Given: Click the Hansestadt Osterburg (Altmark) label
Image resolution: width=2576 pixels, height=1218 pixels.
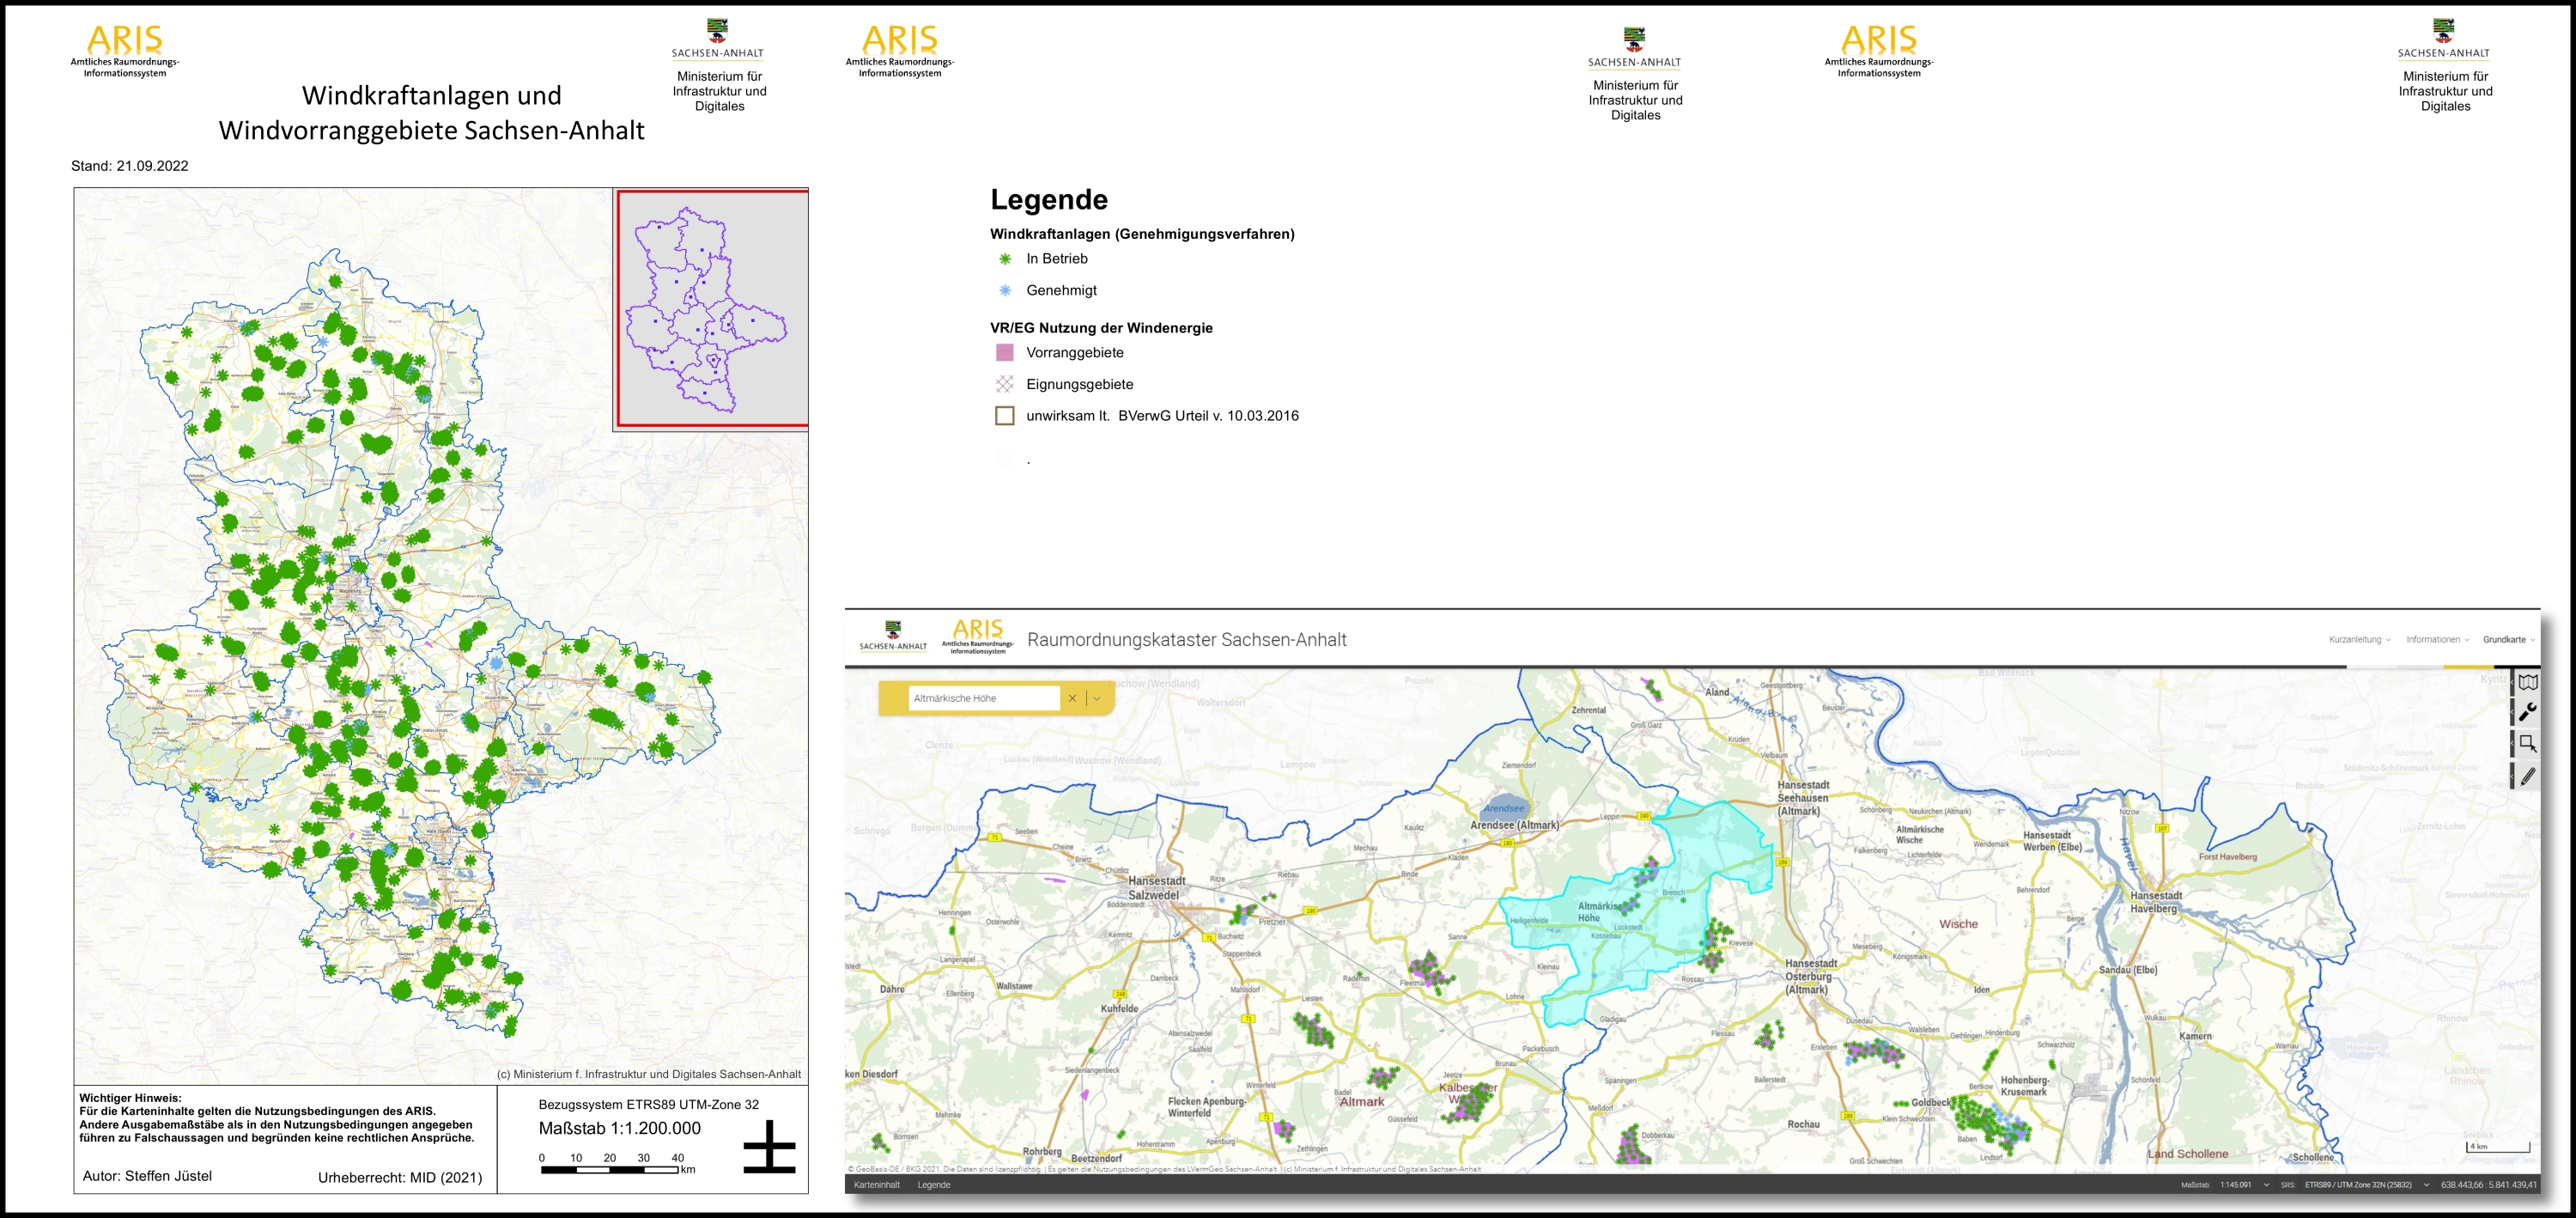Looking at the screenshot, I should coord(1811,976).
